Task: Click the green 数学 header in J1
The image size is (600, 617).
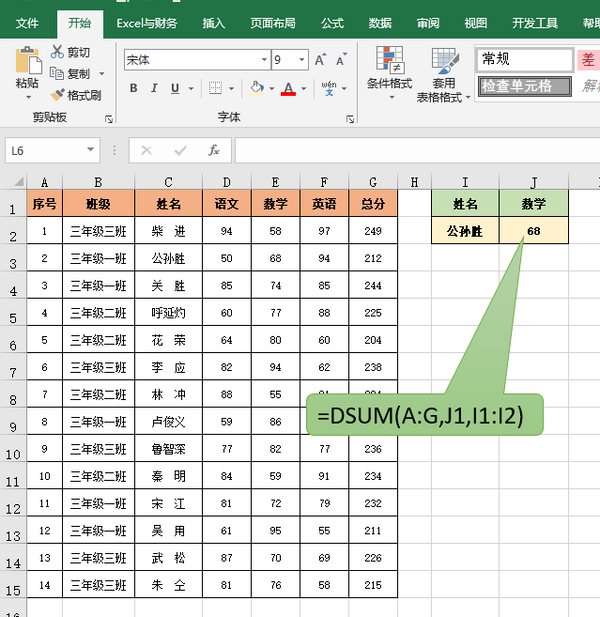Action: [x=534, y=204]
